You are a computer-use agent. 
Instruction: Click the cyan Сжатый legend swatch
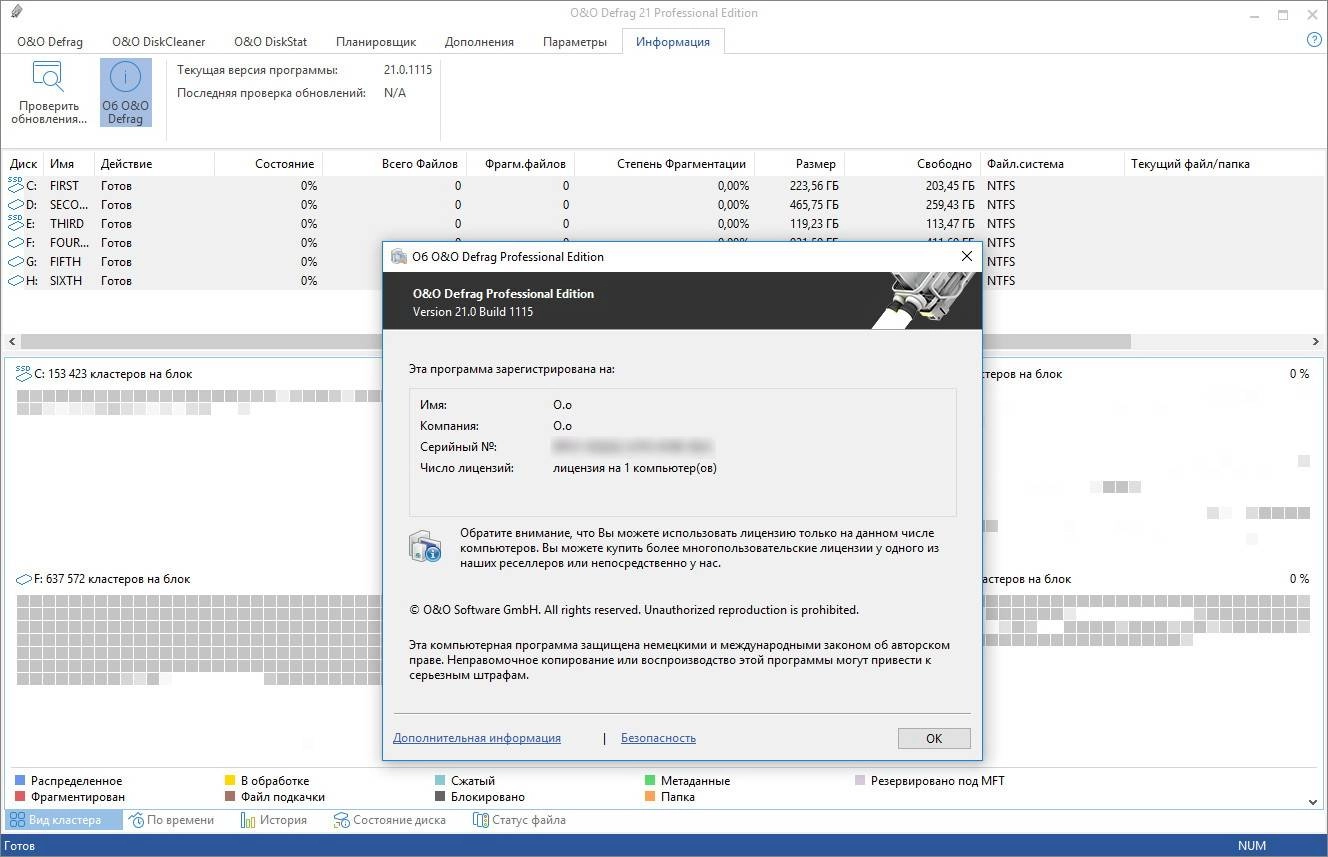point(440,780)
